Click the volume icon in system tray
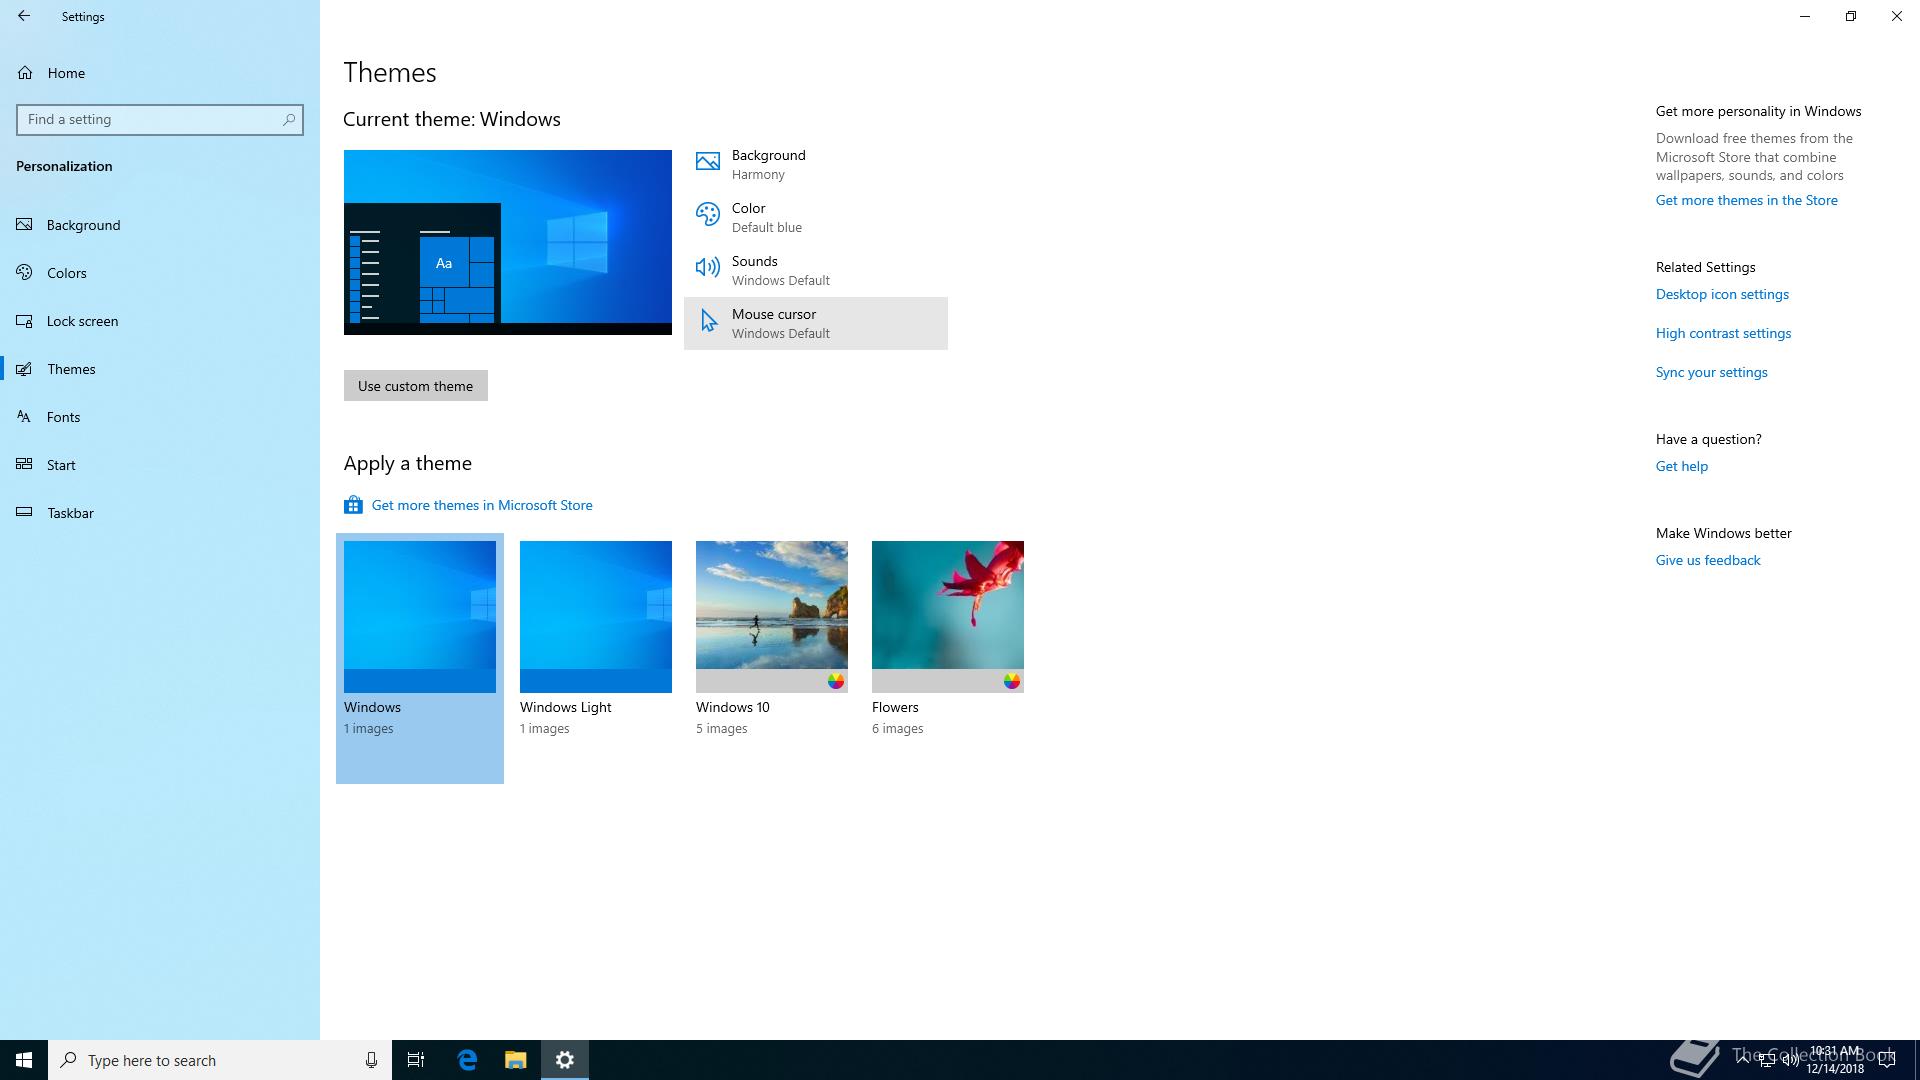Image resolution: width=1920 pixels, height=1080 pixels. coord(1790,1060)
